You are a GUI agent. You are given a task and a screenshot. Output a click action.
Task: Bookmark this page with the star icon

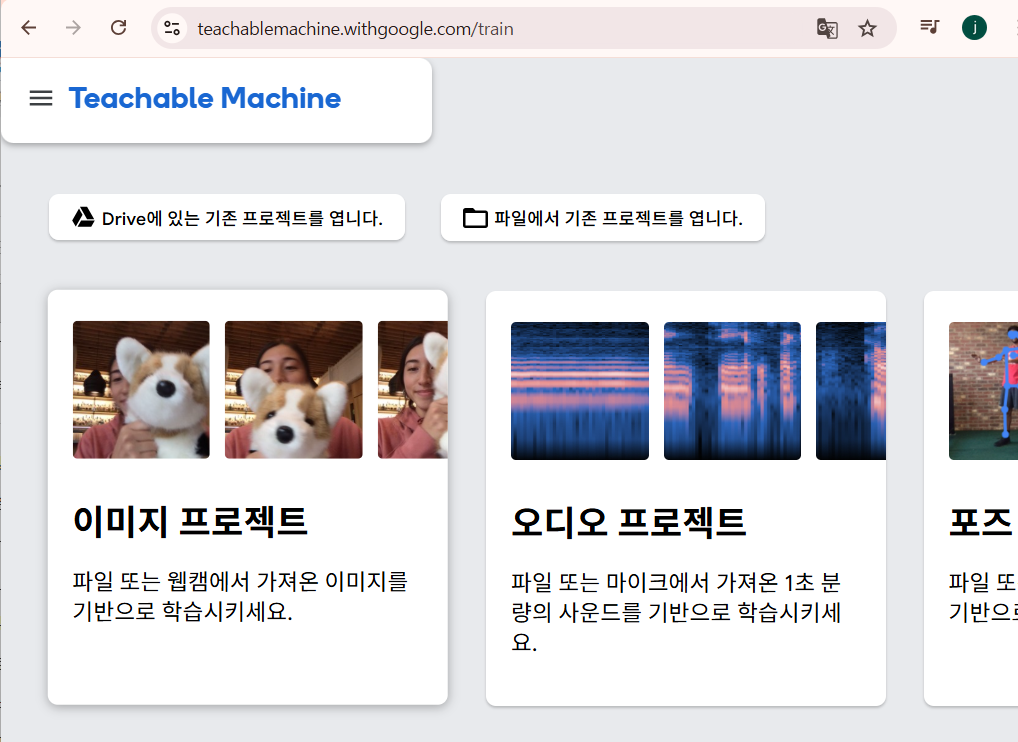click(x=867, y=29)
